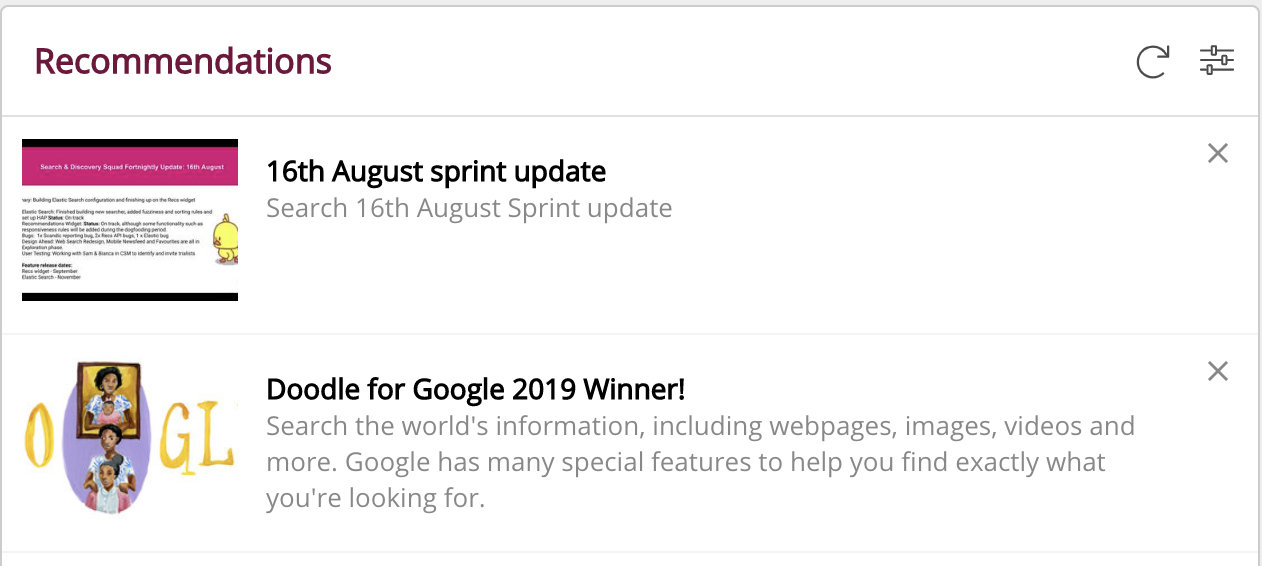Dismiss the 16th August sprint update recommendation
This screenshot has width=1262, height=566.
point(1217,153)
